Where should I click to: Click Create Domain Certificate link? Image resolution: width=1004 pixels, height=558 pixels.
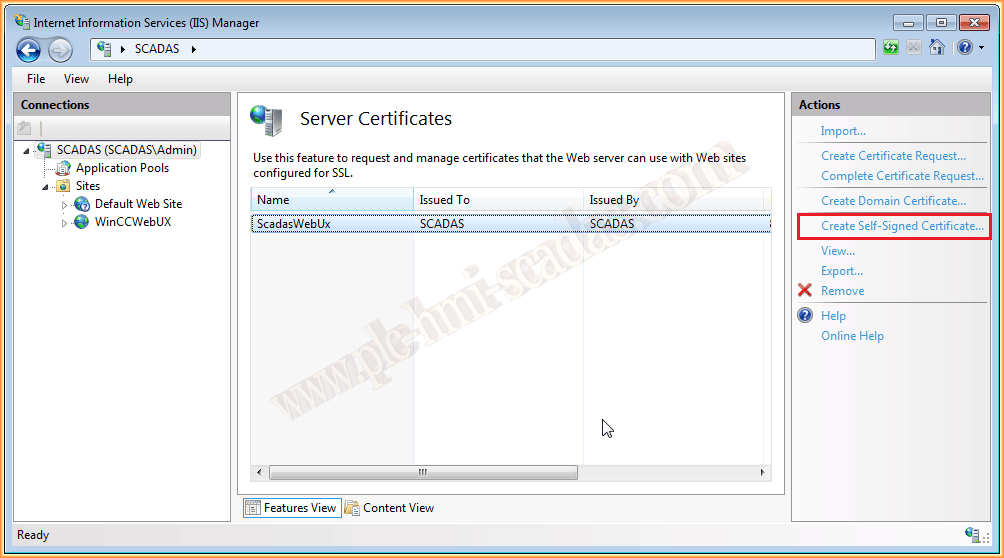click(x=893, y=201)
